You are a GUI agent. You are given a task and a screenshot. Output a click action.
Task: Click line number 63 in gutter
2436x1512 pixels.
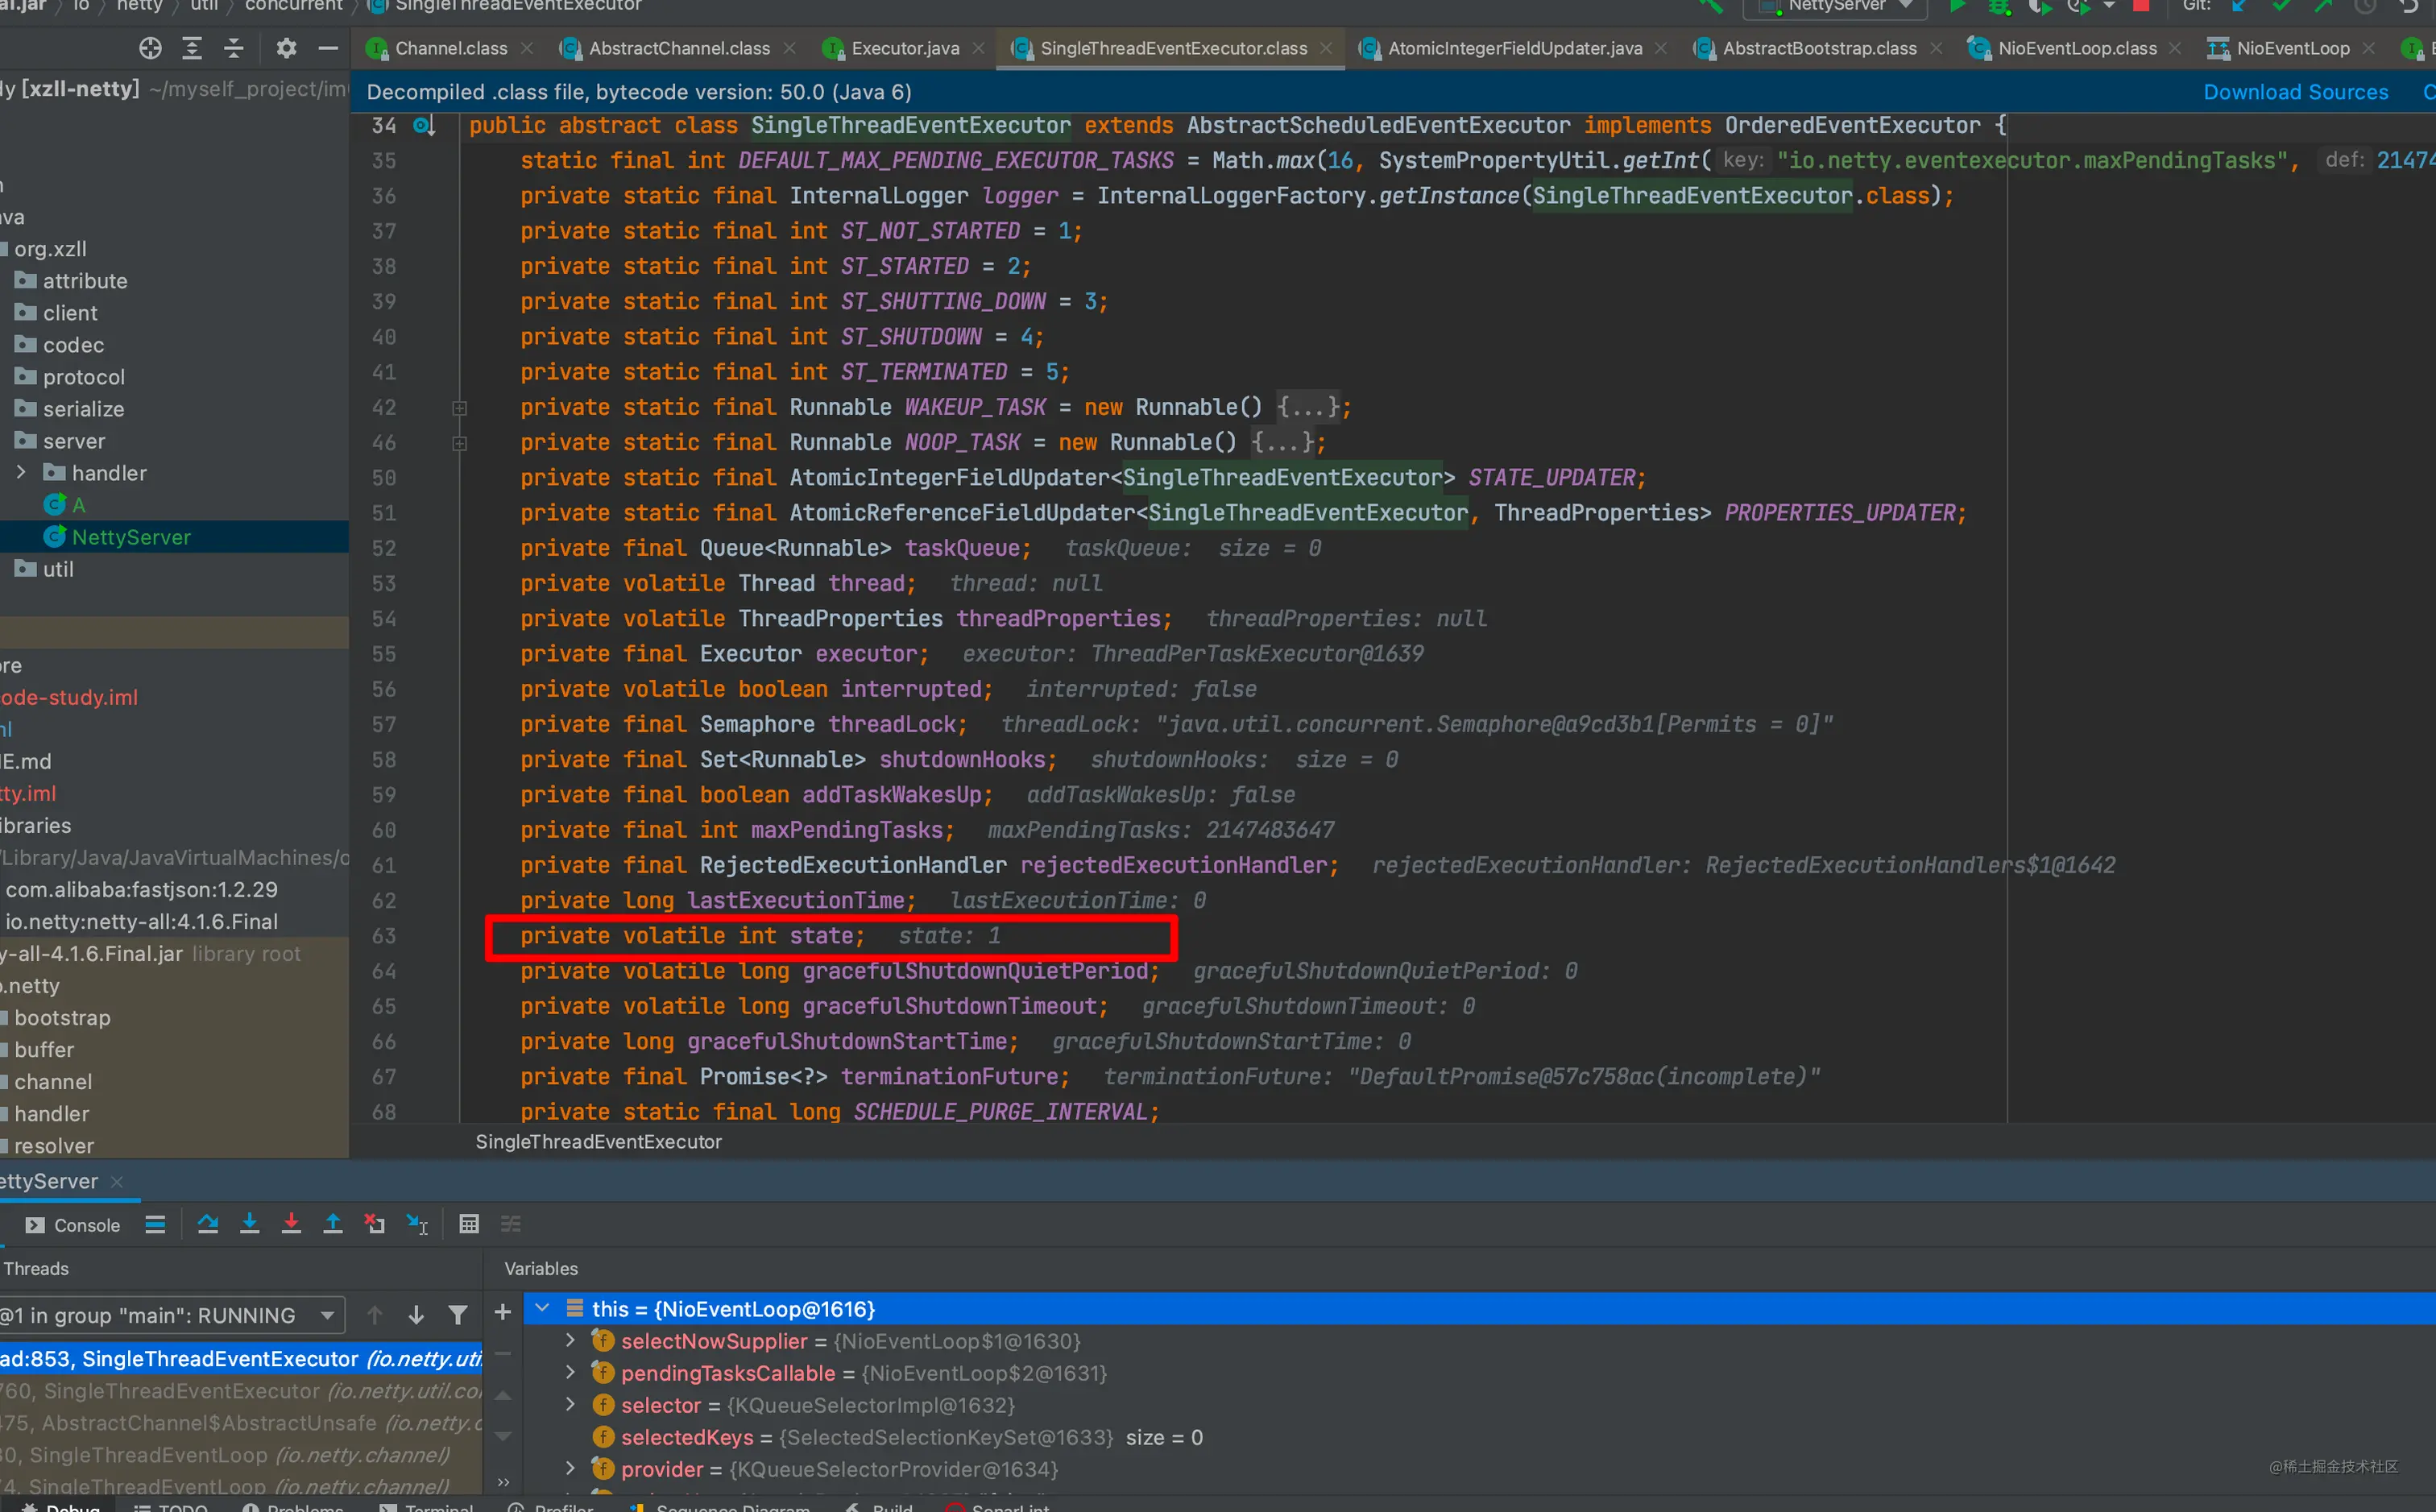pos(384,936)
